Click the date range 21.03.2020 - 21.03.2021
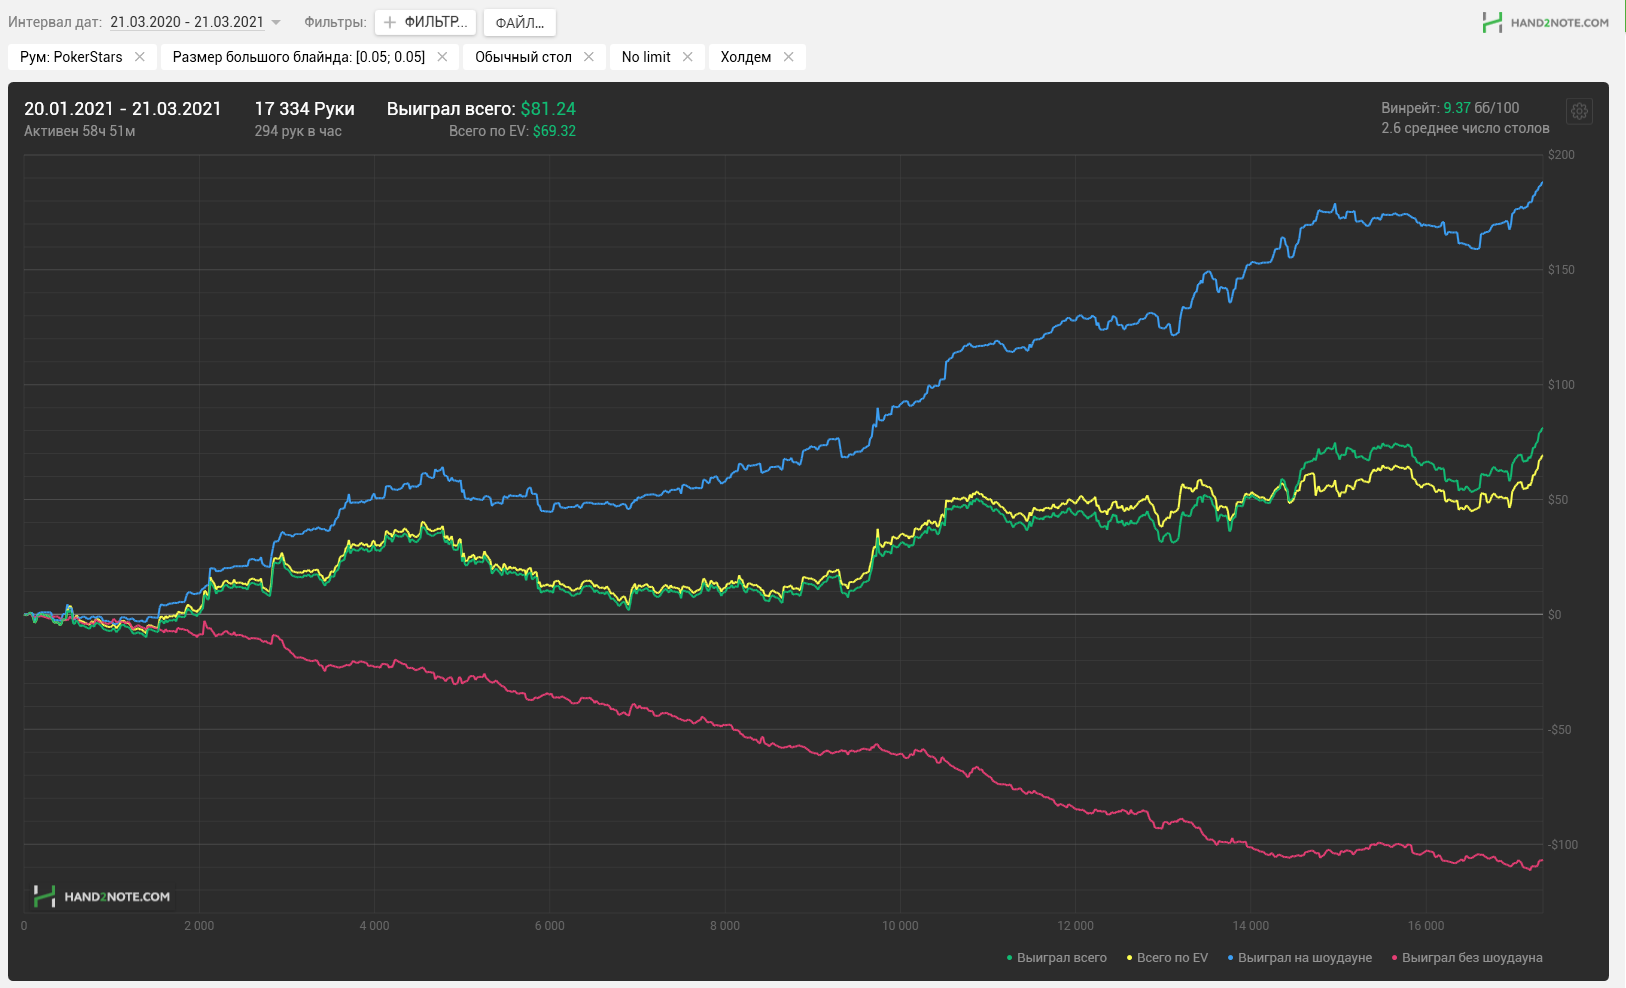Viewport: 1626px width, 988px height. pos(187,22)
